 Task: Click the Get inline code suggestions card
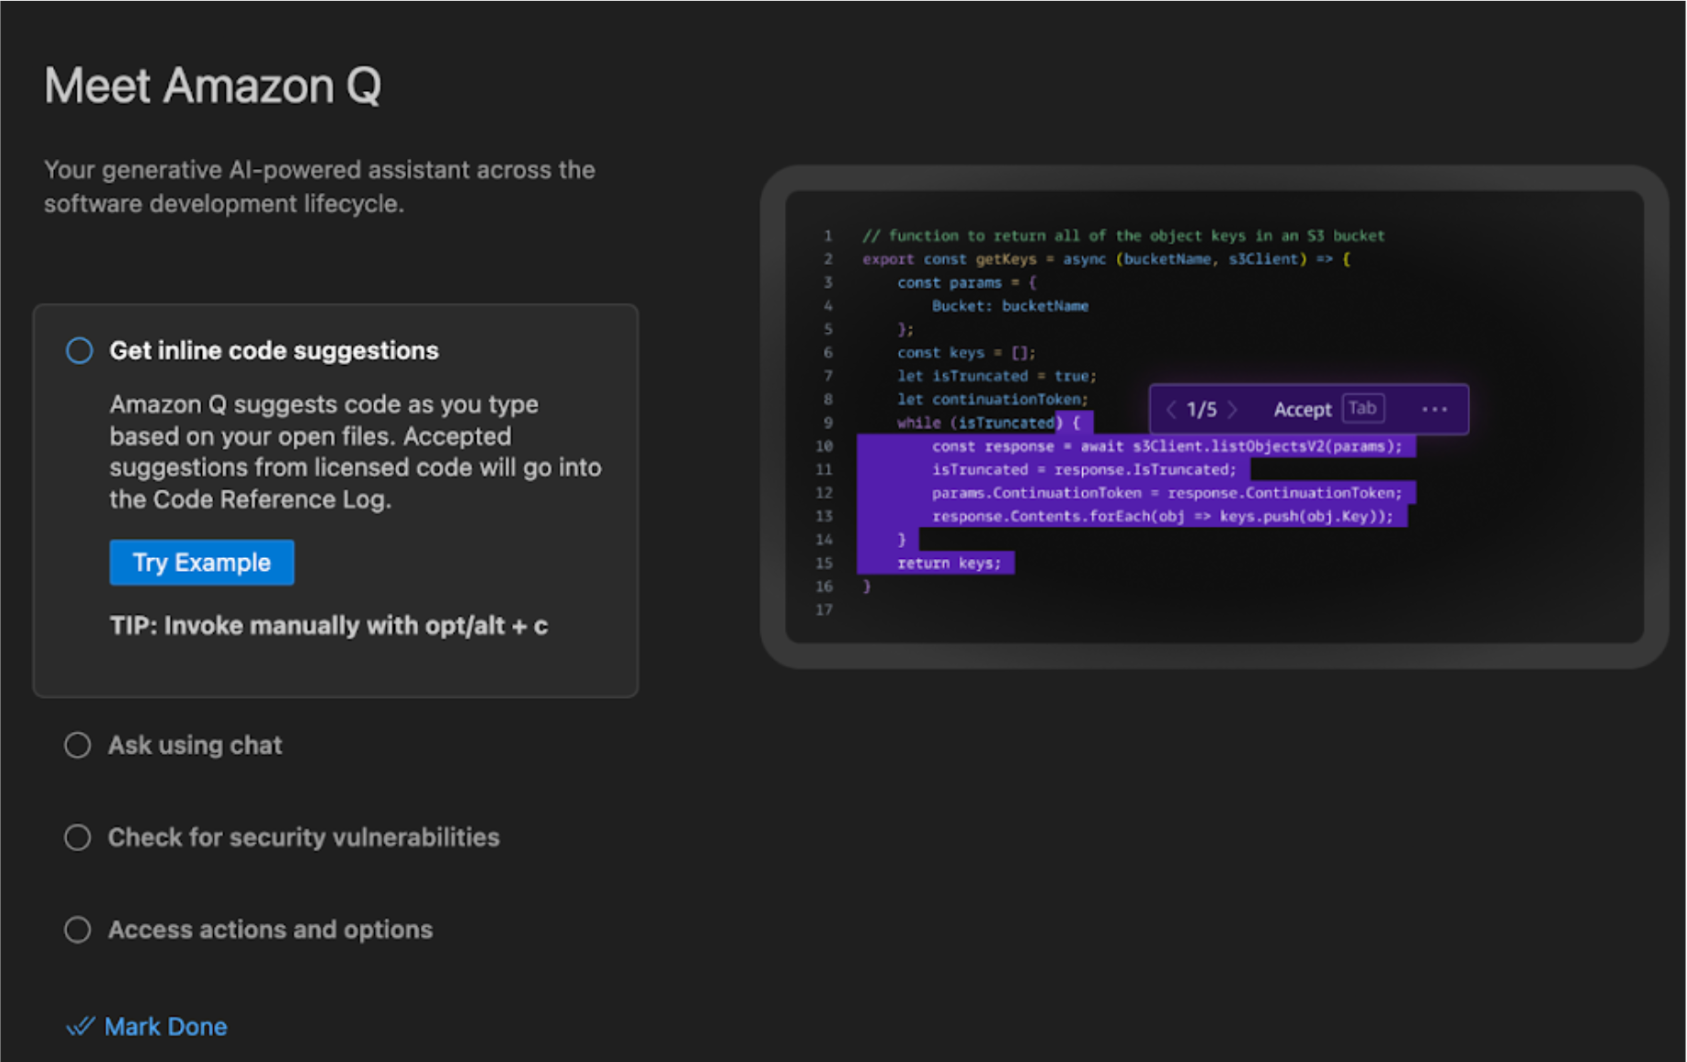coord(335,498)
